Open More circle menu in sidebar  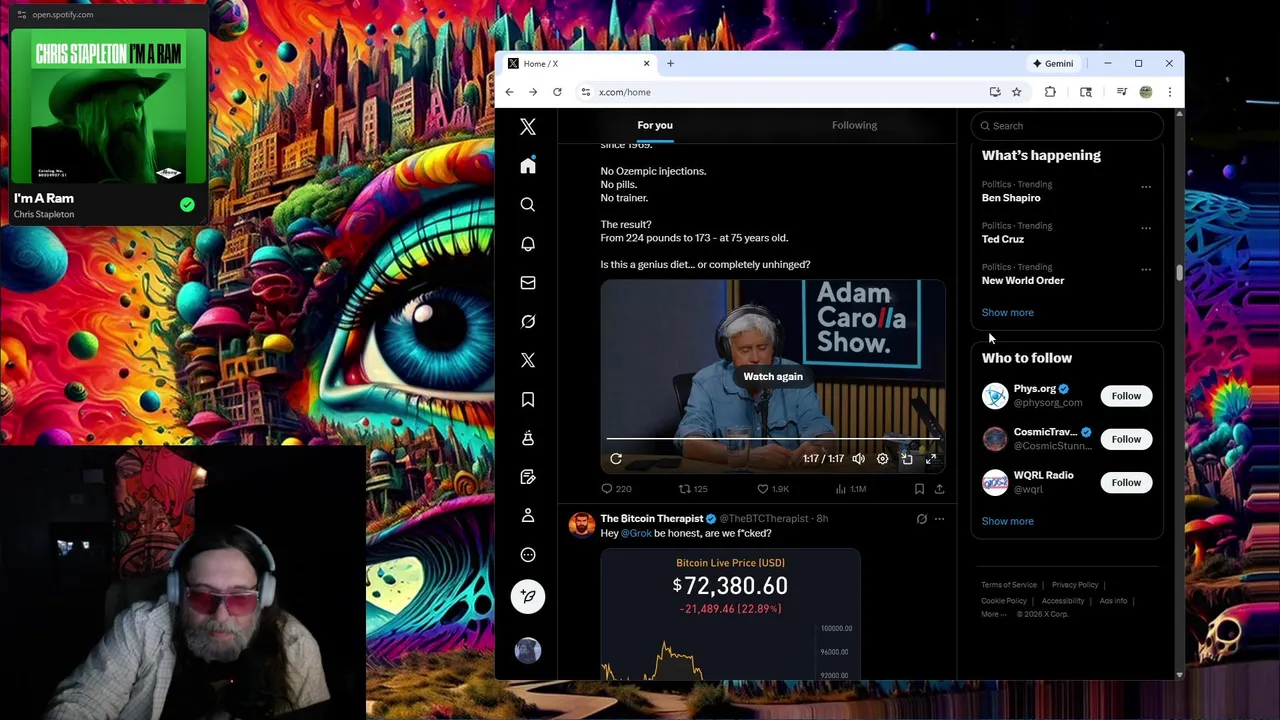pos(528,555)
